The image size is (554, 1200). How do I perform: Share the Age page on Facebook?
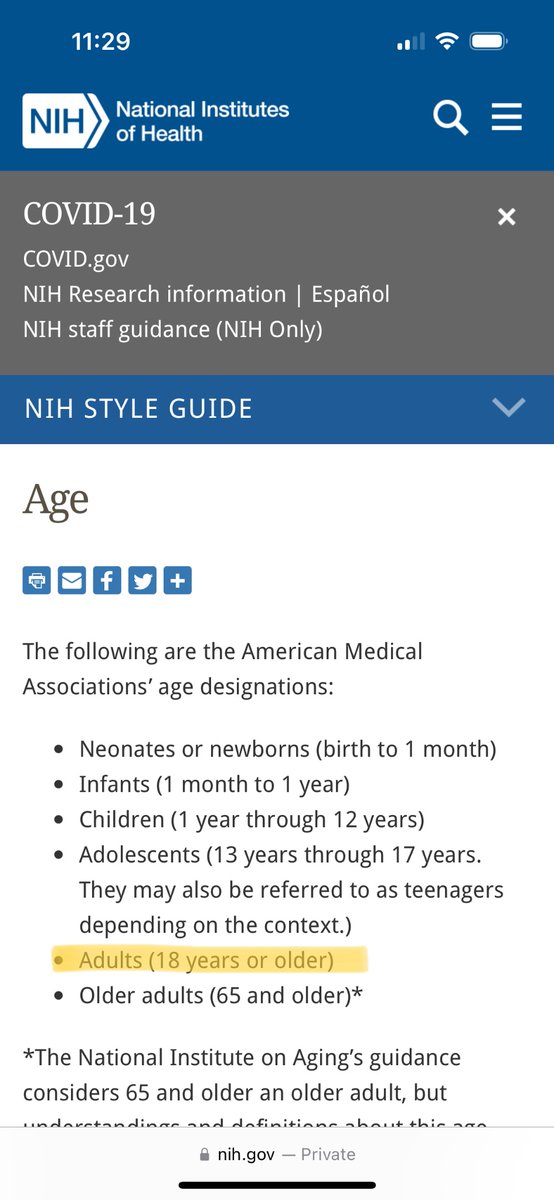[x=107, y=580]
